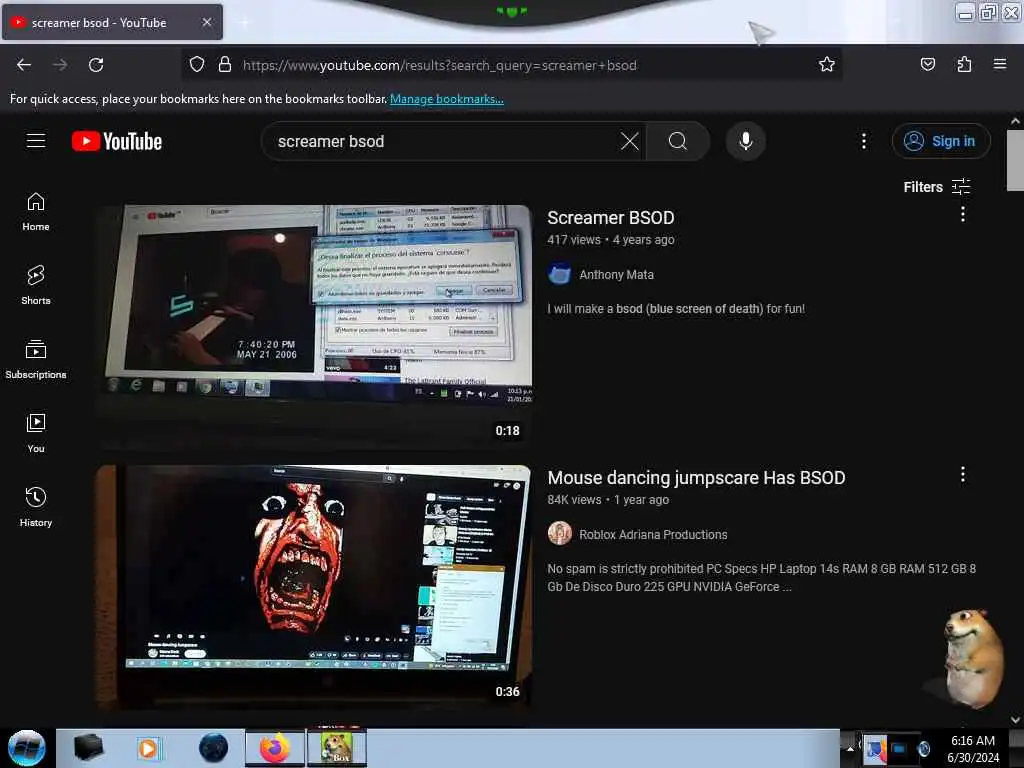Open Pocket save icon

tap(927, 65)
